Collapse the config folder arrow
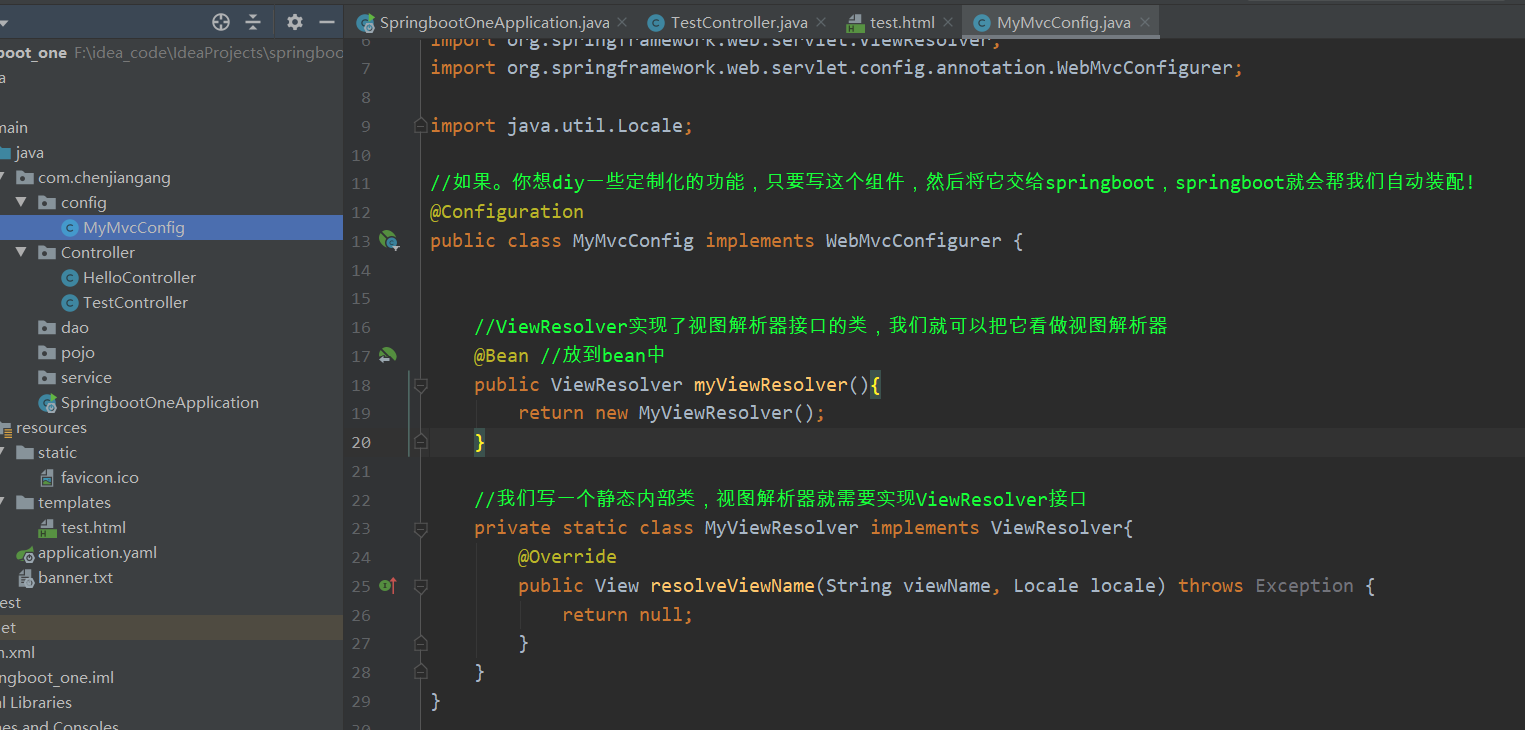This screenshot has height=730, width=1525. (21, 202)
